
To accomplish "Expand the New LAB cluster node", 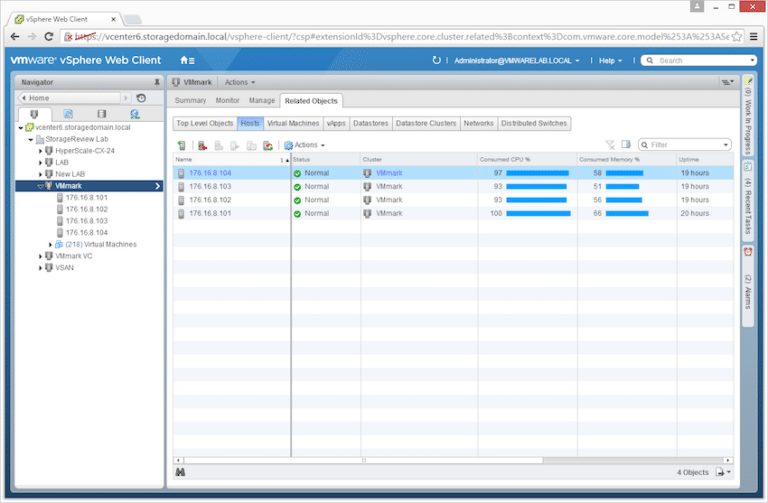I will click(40, 174).
